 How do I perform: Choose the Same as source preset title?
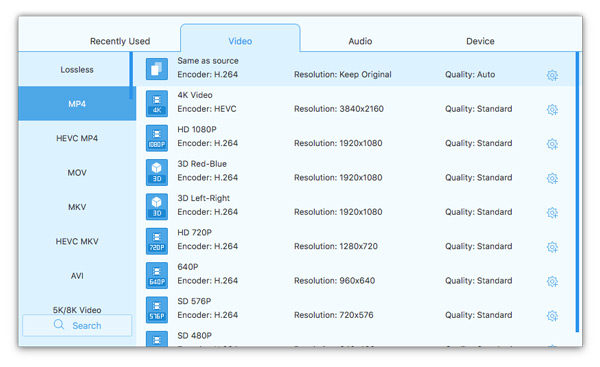click(x=208, y=61)
